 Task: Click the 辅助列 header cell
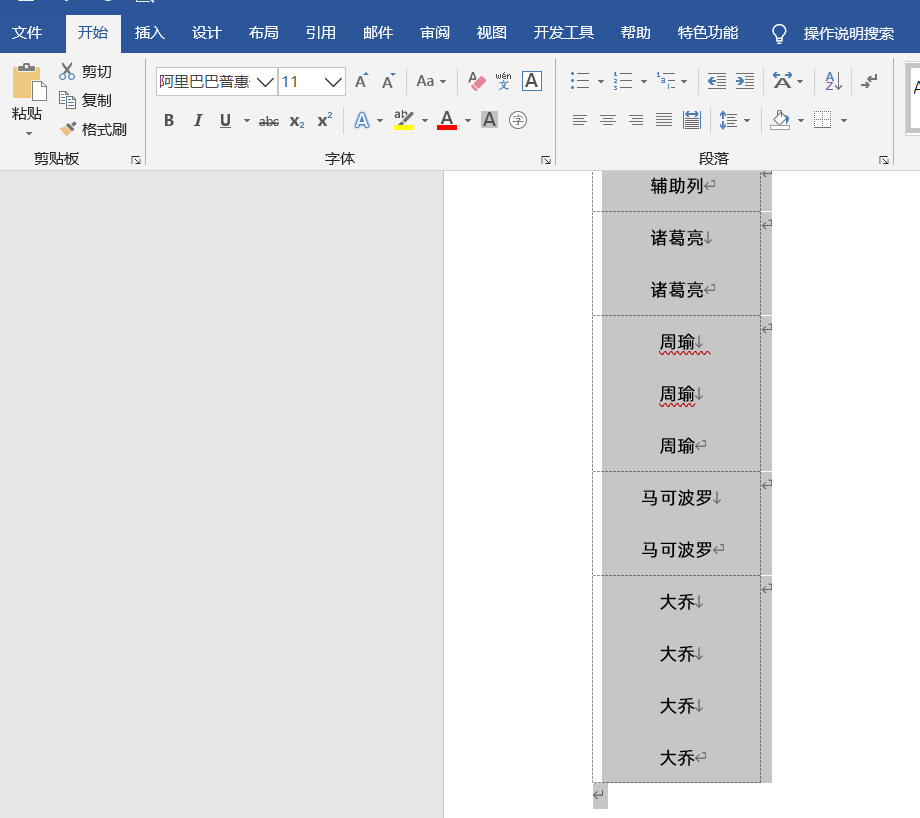pyautogui.click(x=677, y=186)
